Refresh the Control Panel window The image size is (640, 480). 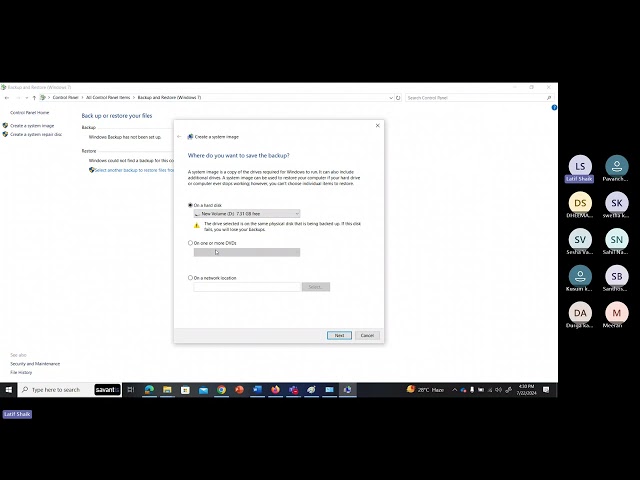click(398, 98)
